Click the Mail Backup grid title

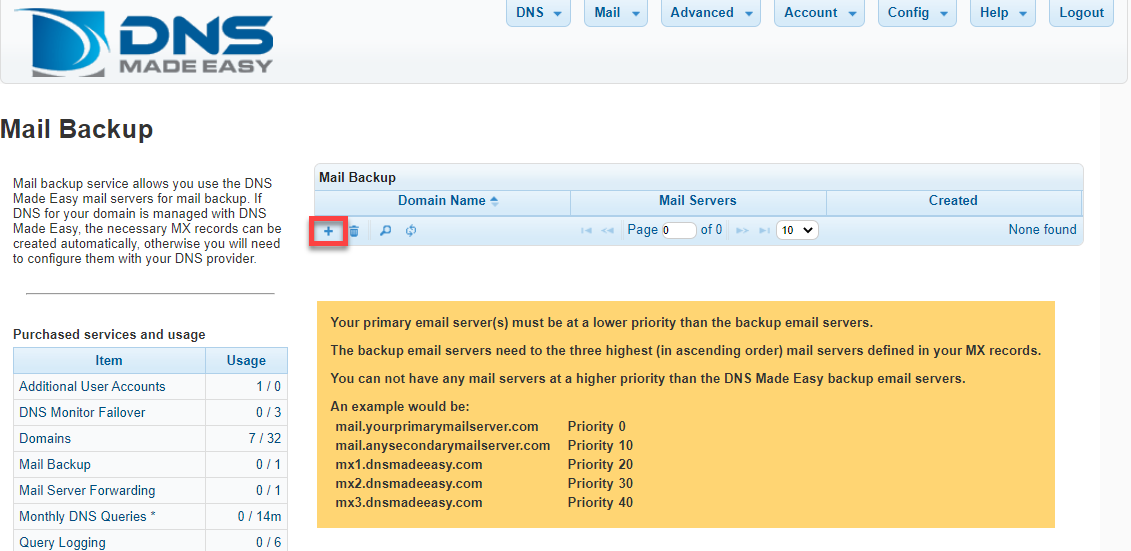357,177
